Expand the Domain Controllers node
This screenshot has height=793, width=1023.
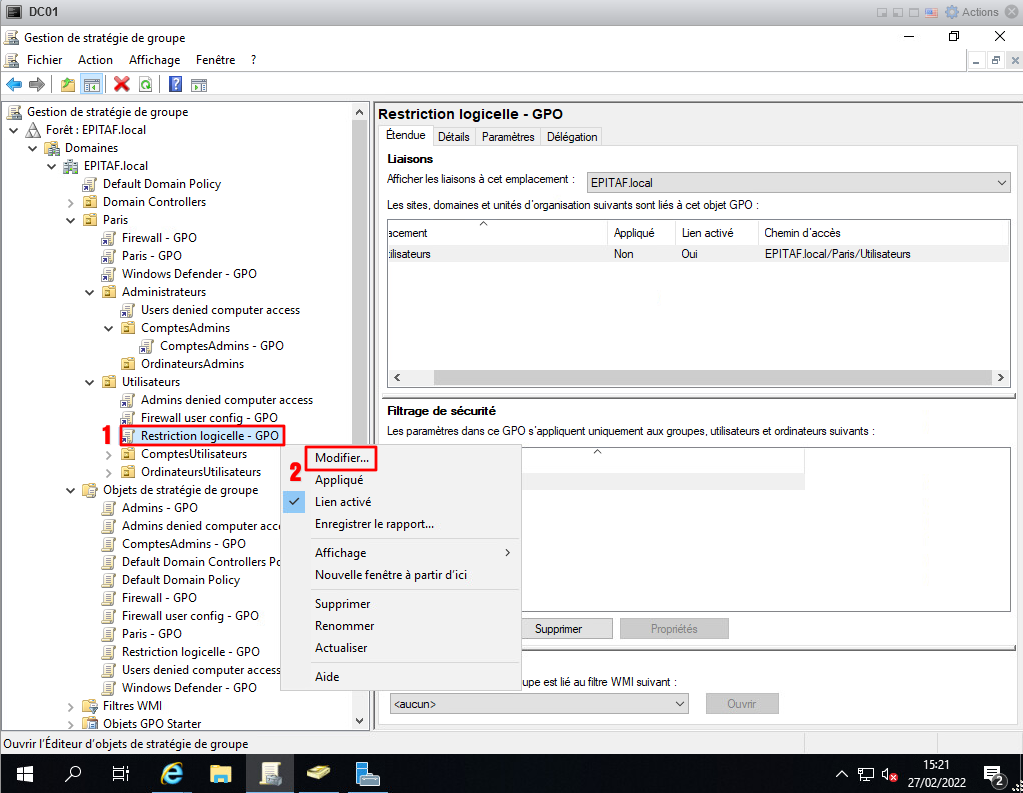[x=70, y=202]
